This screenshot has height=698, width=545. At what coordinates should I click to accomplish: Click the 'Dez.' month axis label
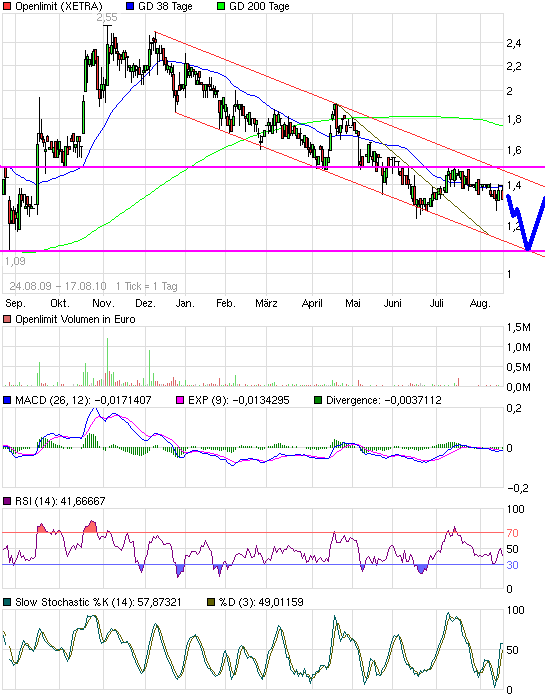pos(146,304)
